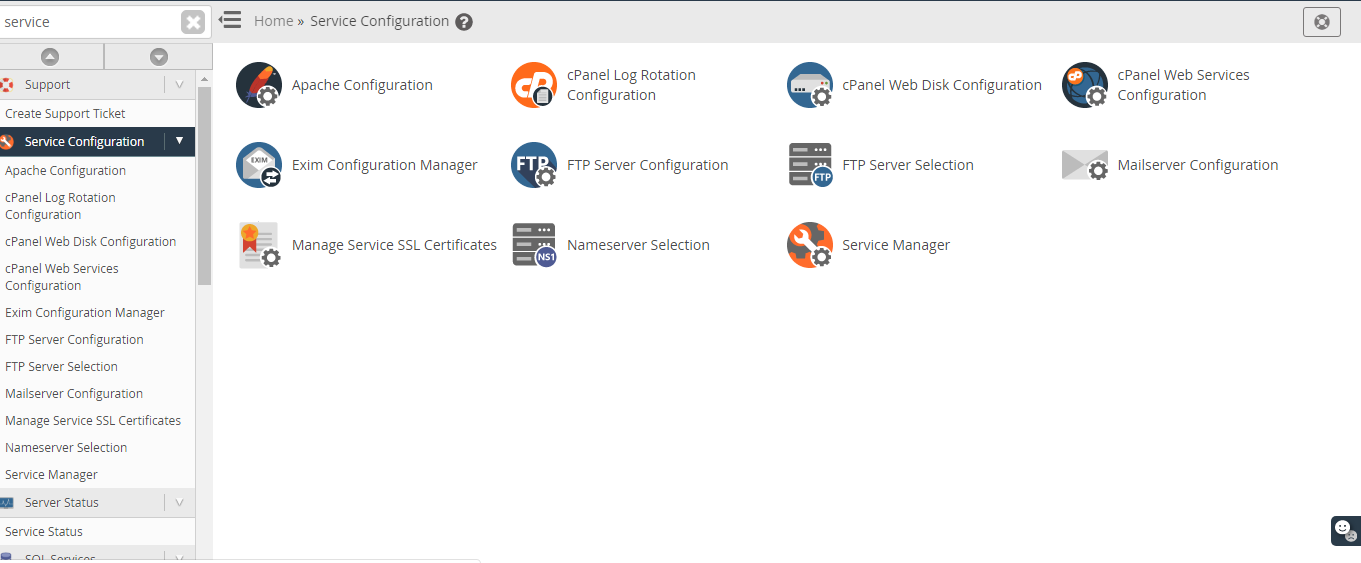Expand the Support section arrow

click(179, 85)
